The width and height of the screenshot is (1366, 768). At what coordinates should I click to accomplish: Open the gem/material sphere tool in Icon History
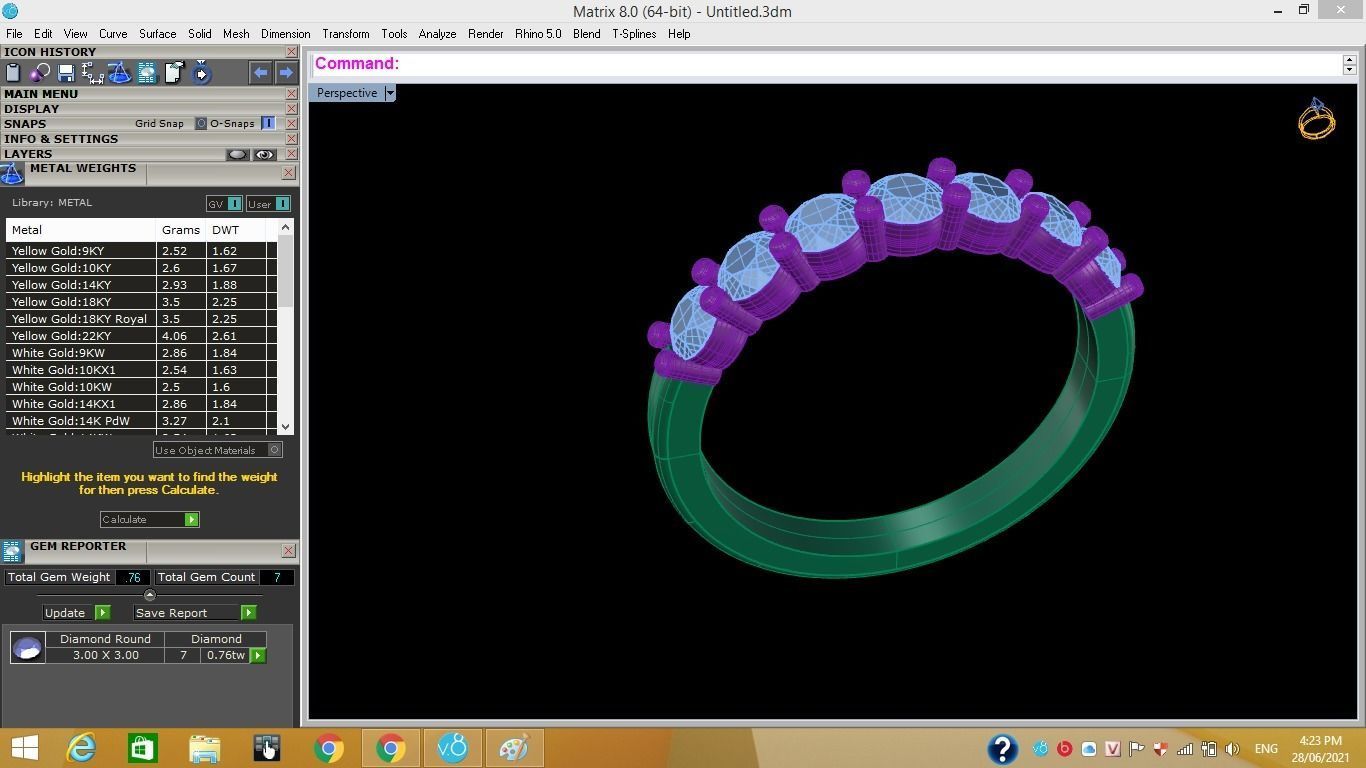tap(40, 72)
